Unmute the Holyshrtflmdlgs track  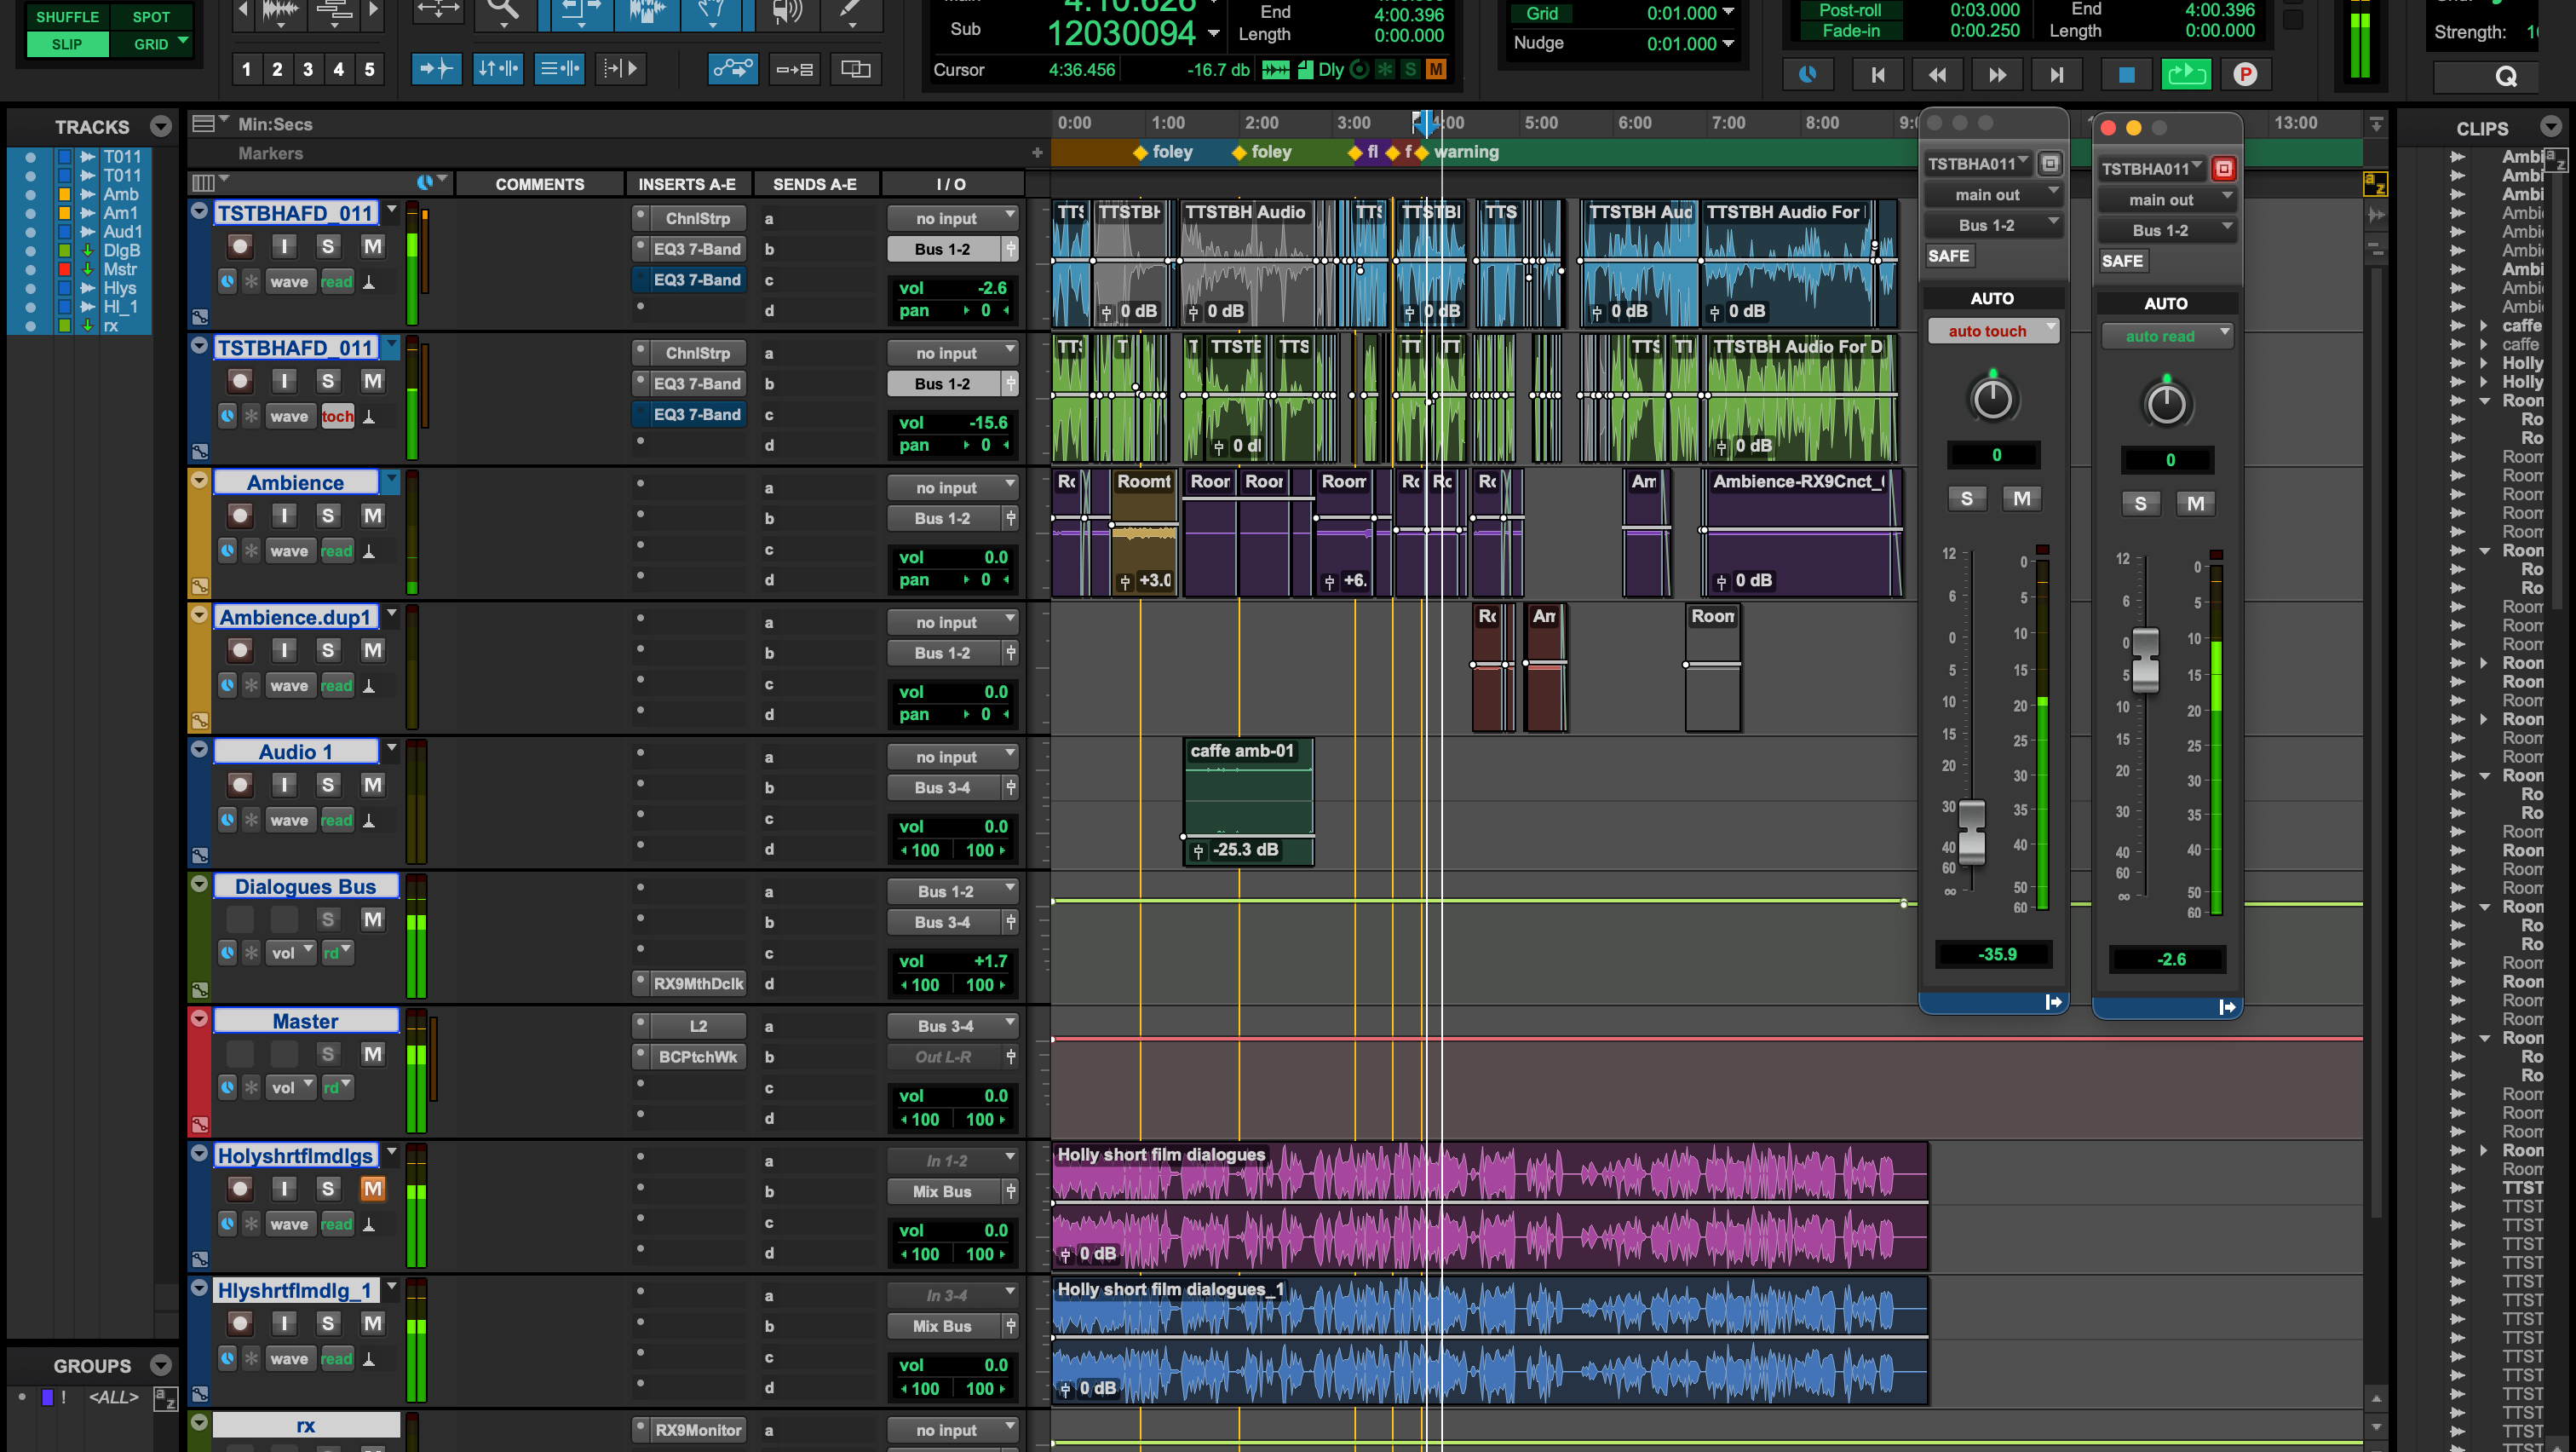pyautogui.click(x=373, y=1189)
